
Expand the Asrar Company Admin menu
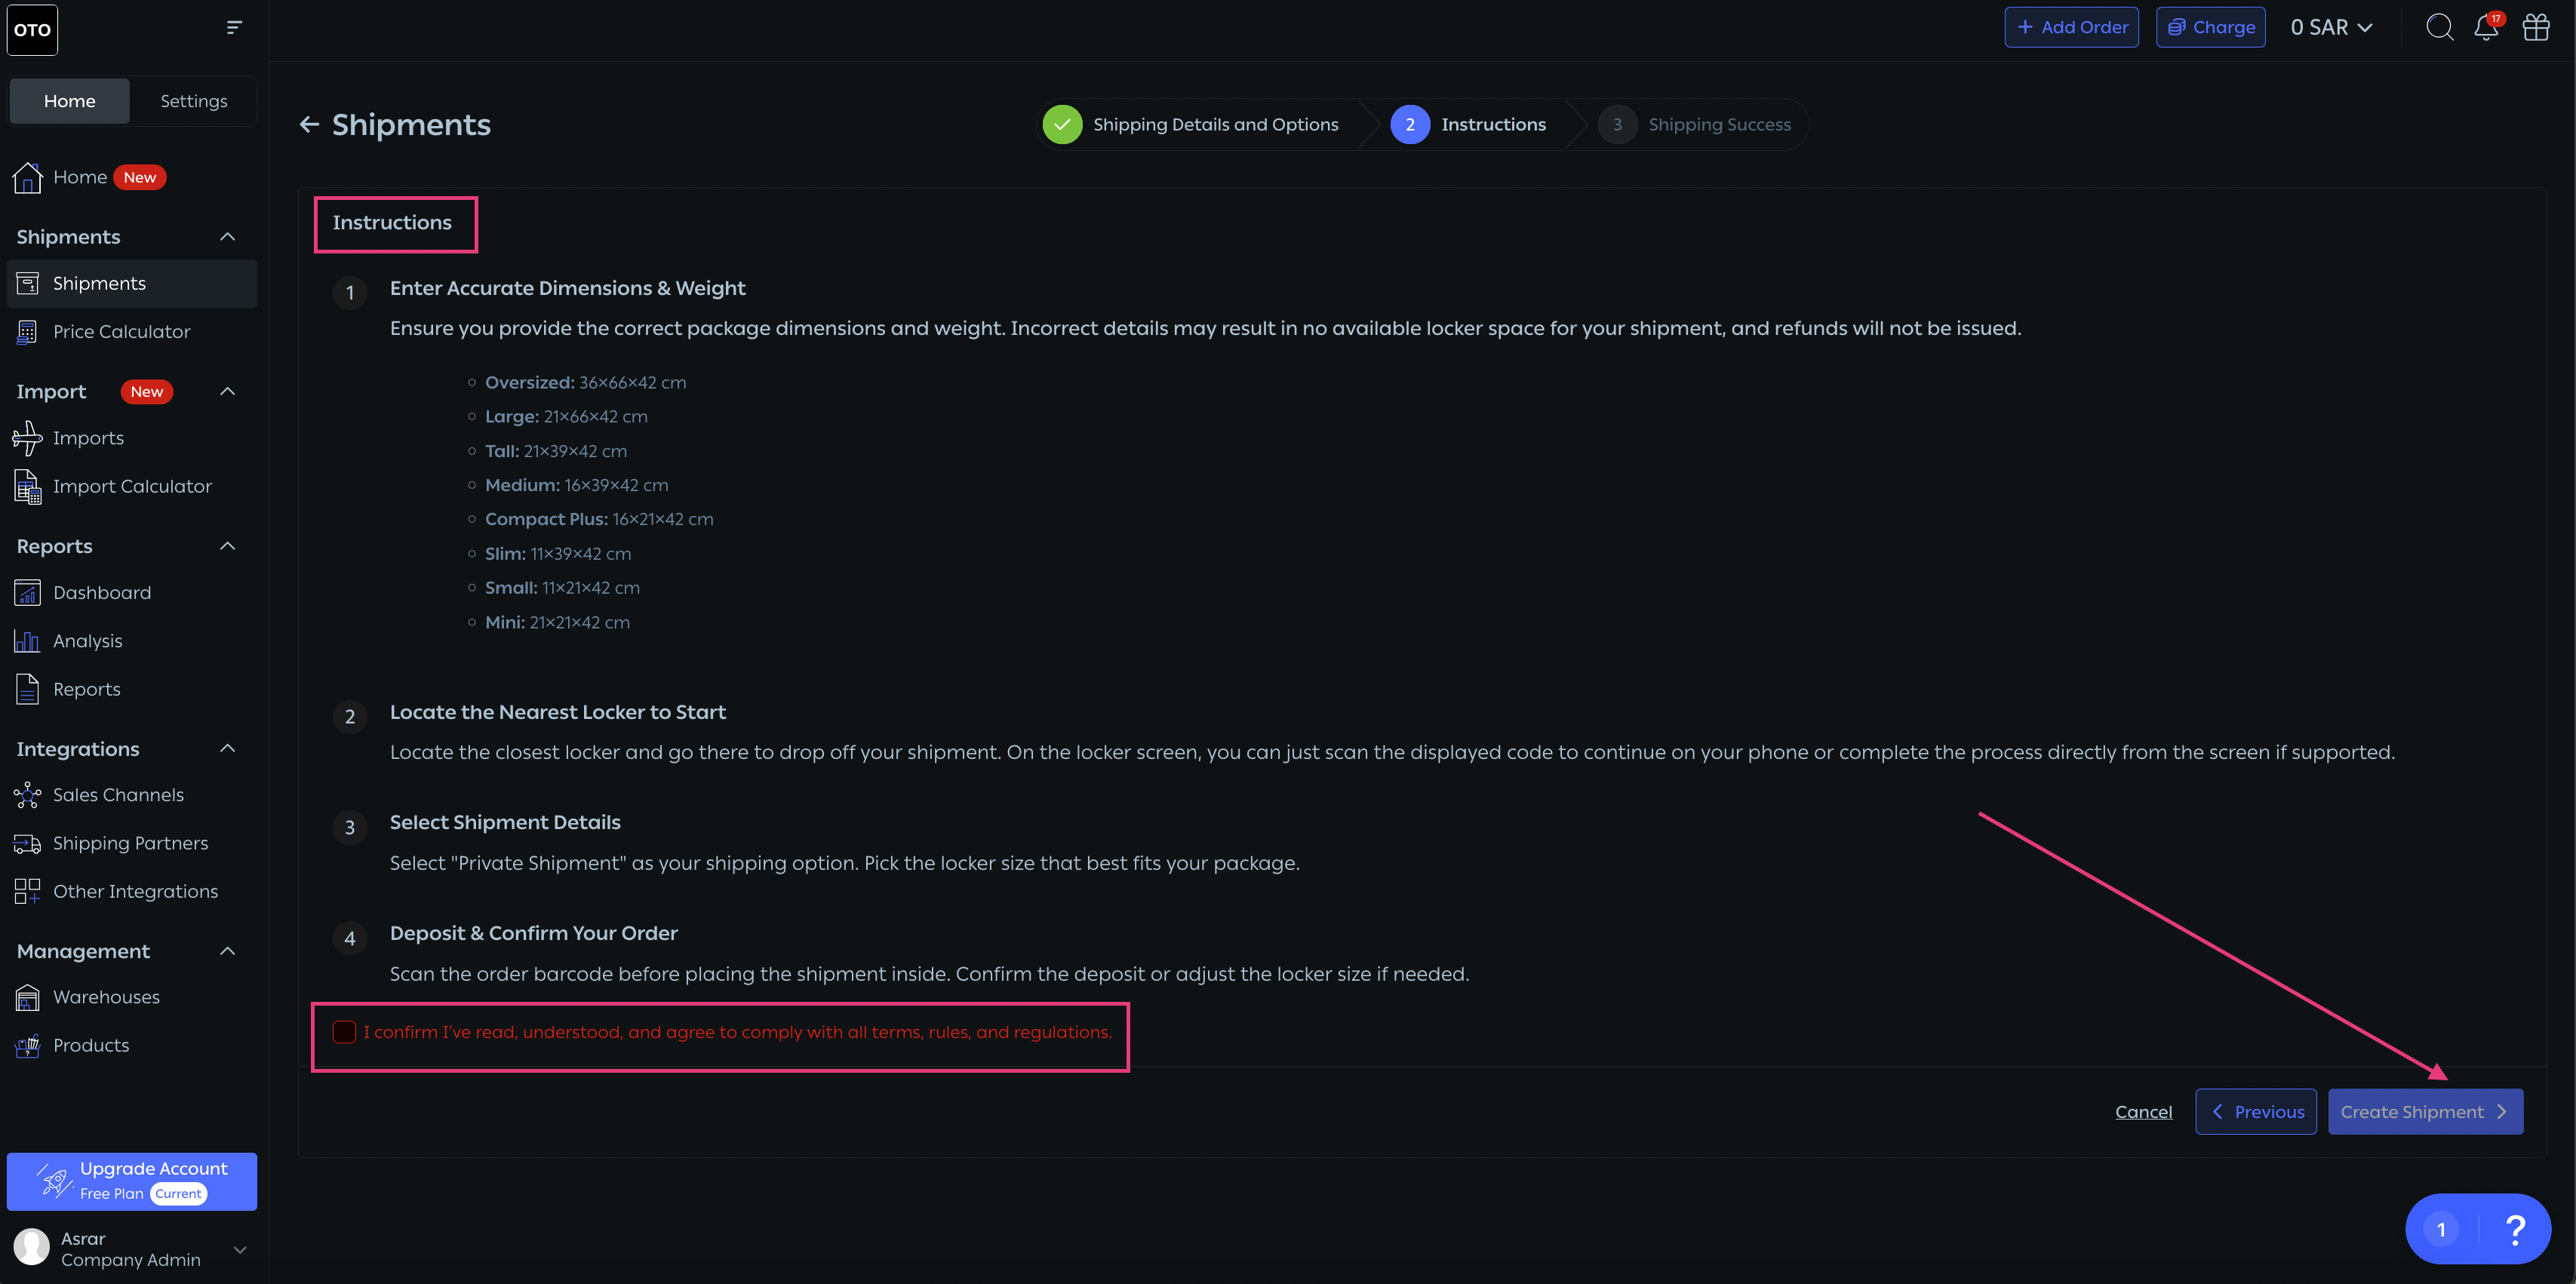[x=240, y=1250]
